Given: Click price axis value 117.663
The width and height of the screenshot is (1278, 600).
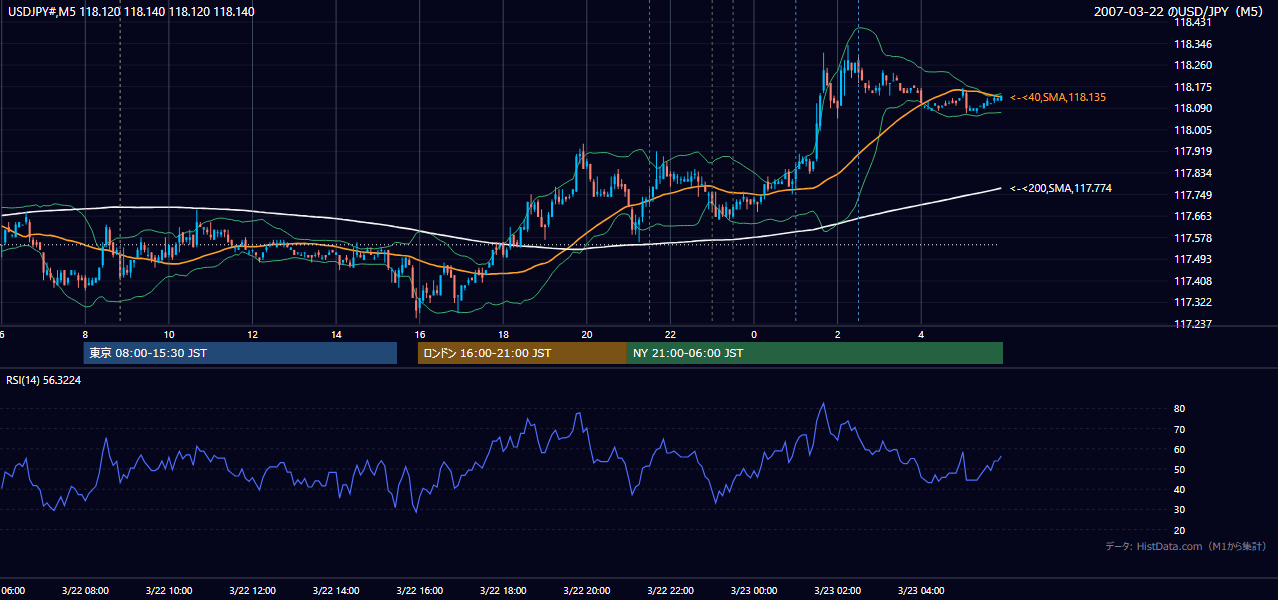Looking at the screenshot, I should [x=1194, y=216].
